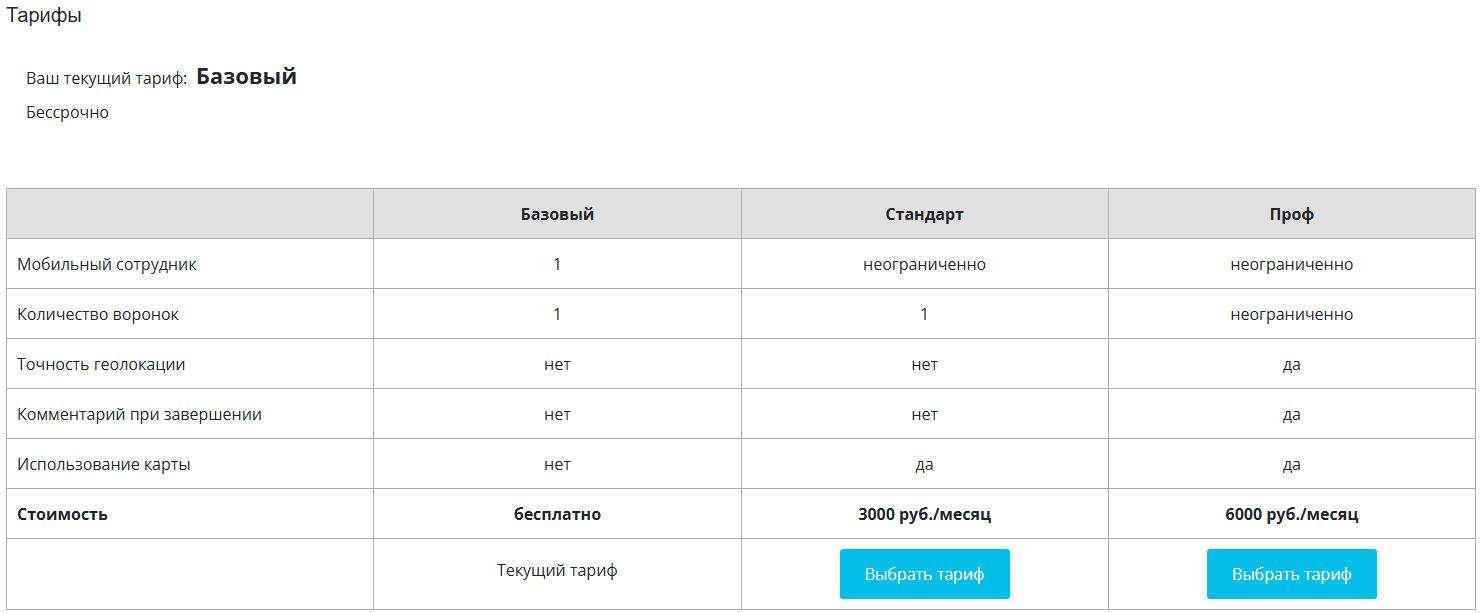Select the "Проф" column header
Image resolution: width=1482 pixels, height=613 pixels.
1291,214
